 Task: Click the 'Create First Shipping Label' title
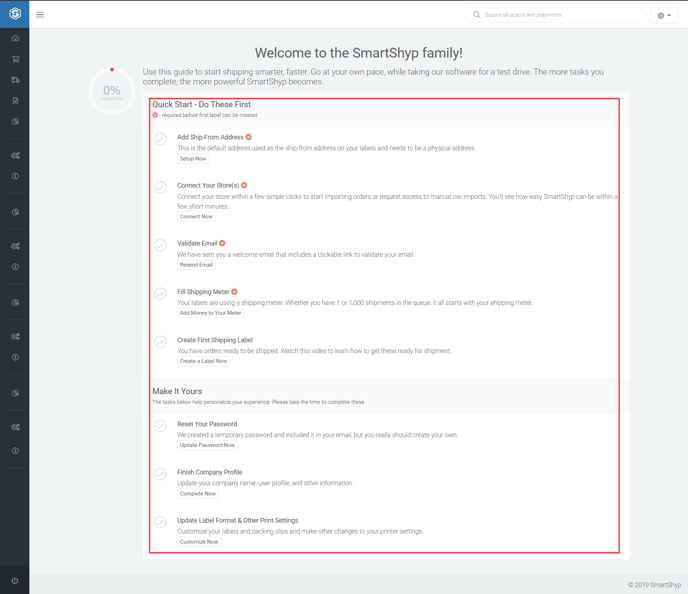pyautogui.click(x=215, y=340)
